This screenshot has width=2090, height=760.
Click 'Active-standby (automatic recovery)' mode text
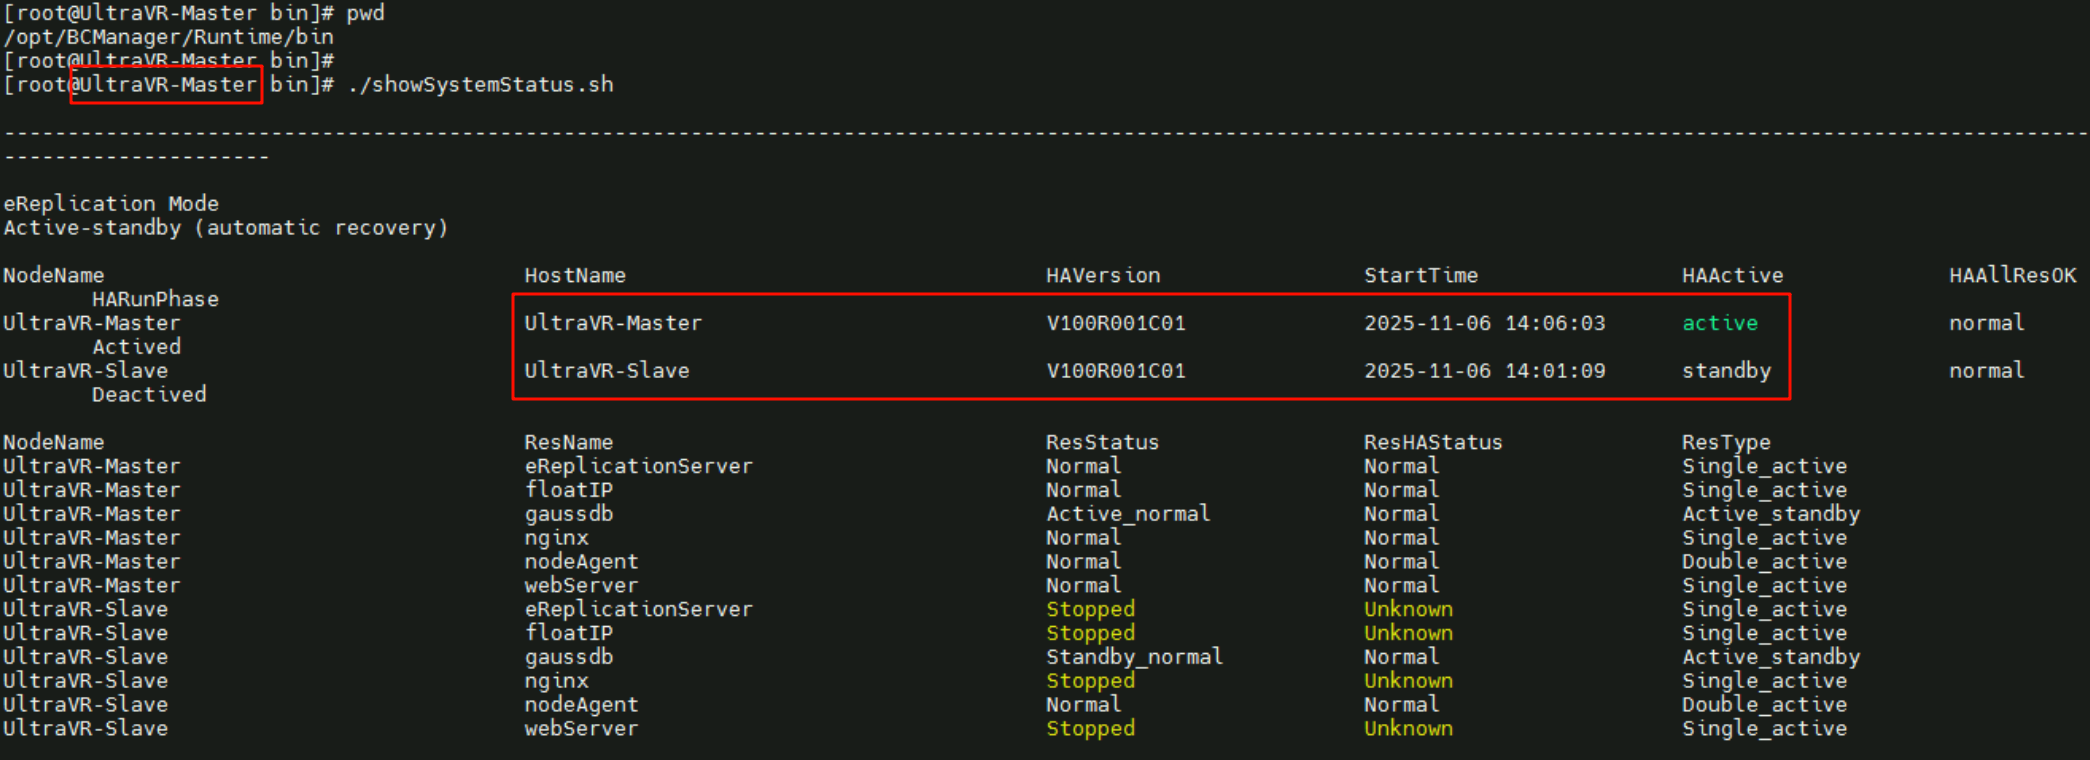pyautogui.click(x=225, y=228)
